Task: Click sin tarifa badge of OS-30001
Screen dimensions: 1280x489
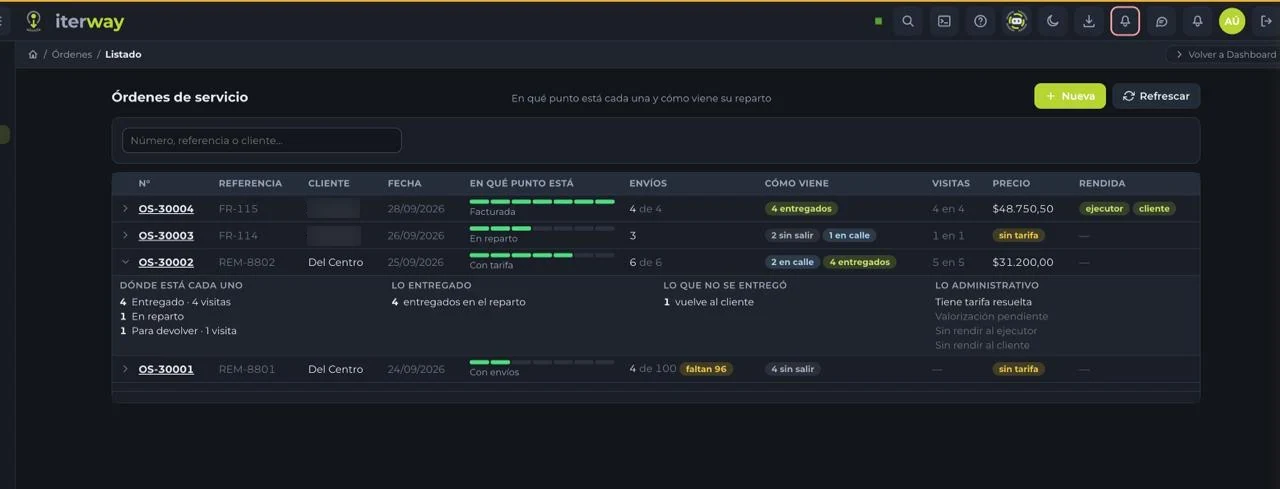Action: click(1019, 369)
